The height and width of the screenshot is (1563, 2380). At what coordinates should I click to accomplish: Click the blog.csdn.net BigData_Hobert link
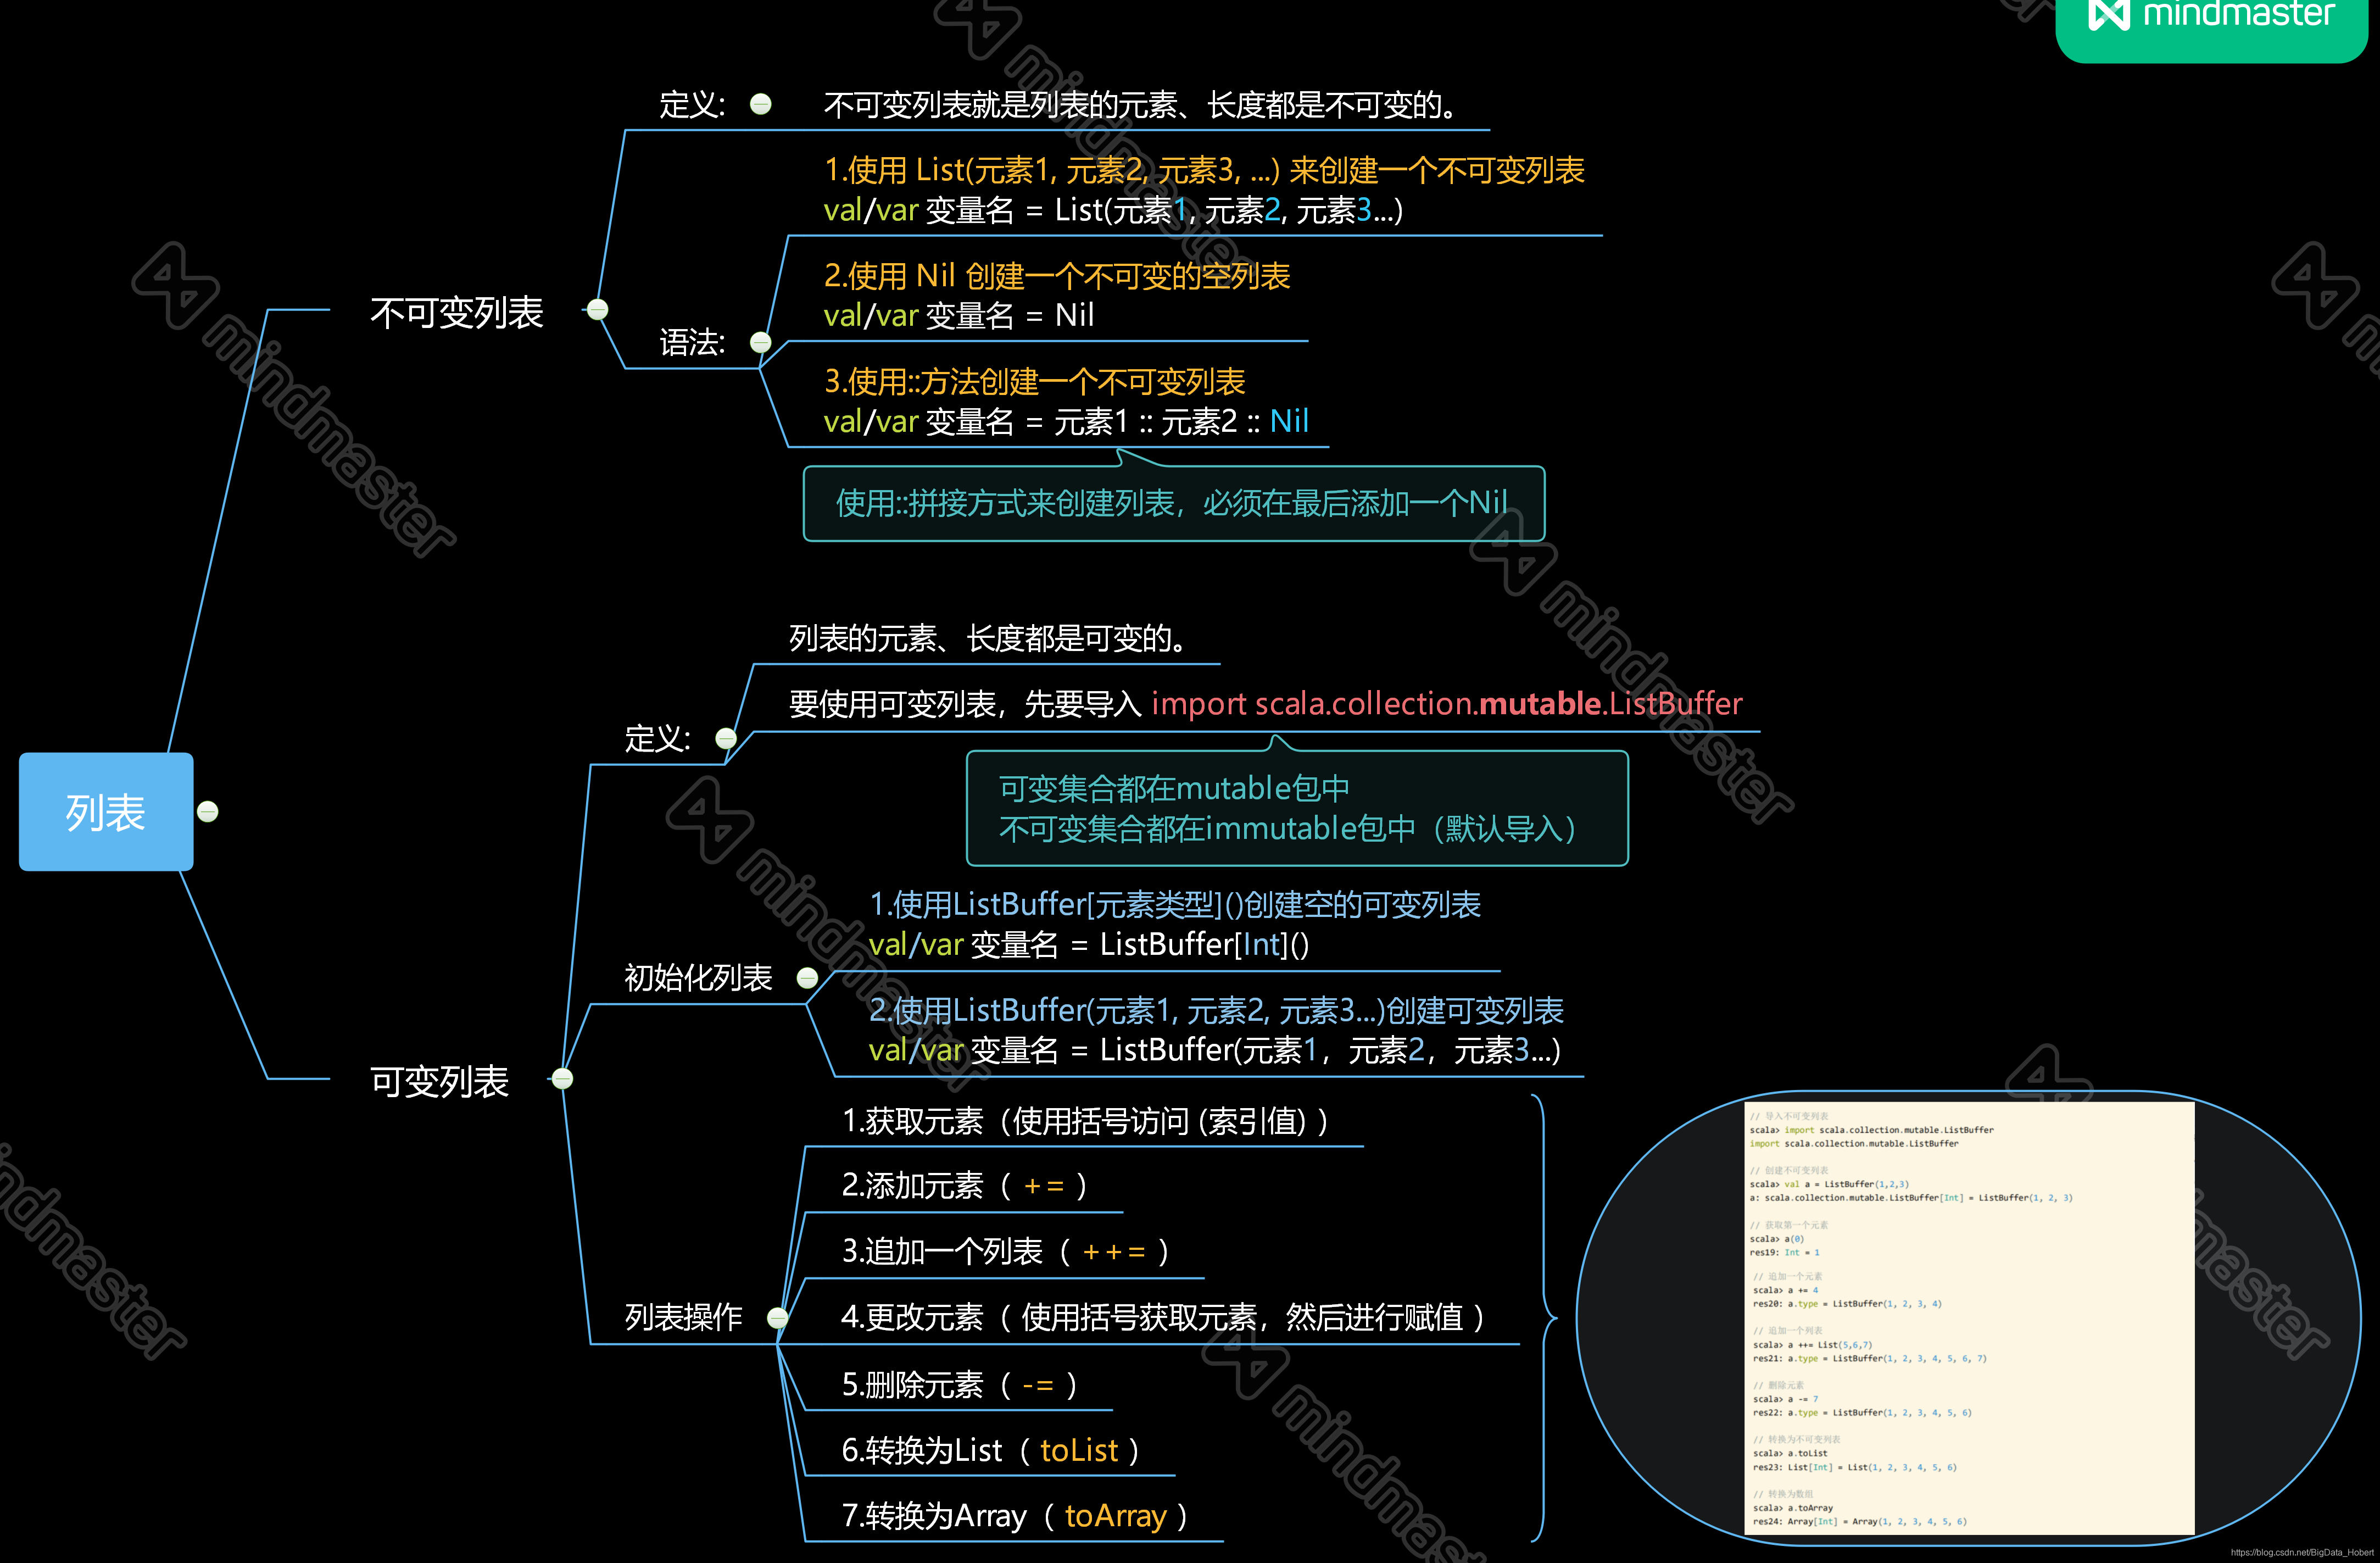pos(2302,1552)
